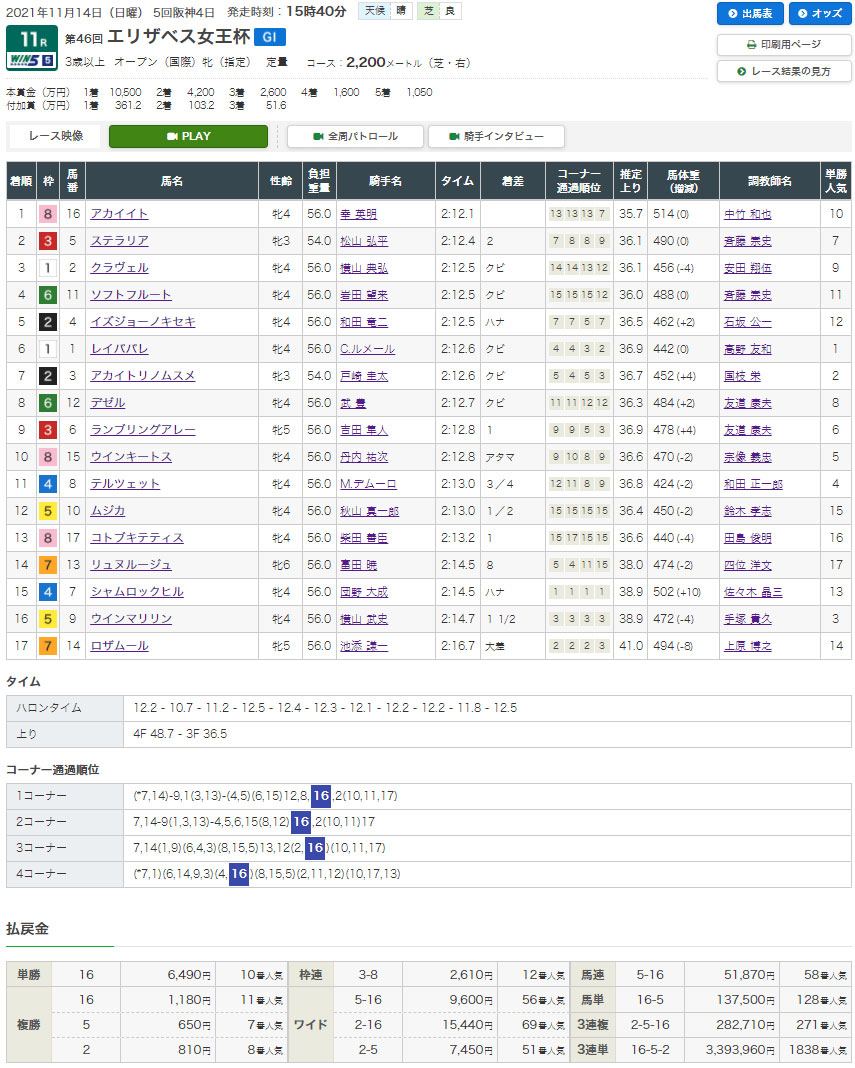The image size is (855, 1068).
Task: Open winning horse アカイイト's profile link
Action: pos(119,214)
